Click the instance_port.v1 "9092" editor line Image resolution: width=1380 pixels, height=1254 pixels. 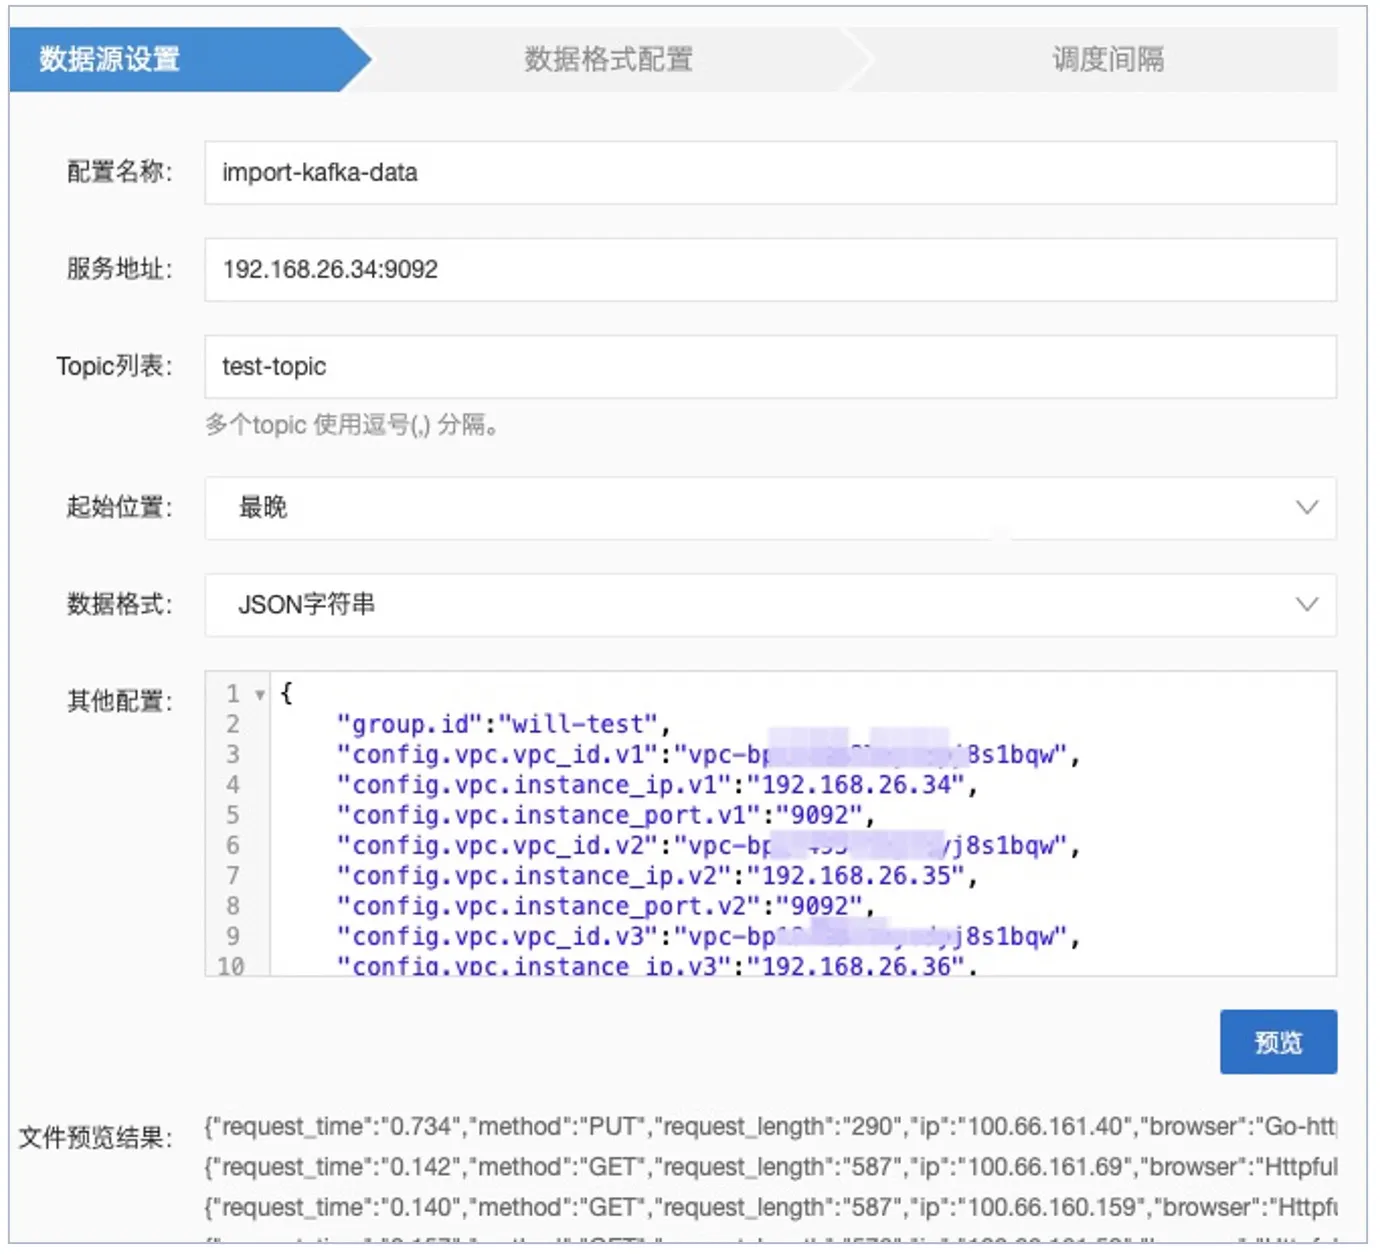point(605,815)
